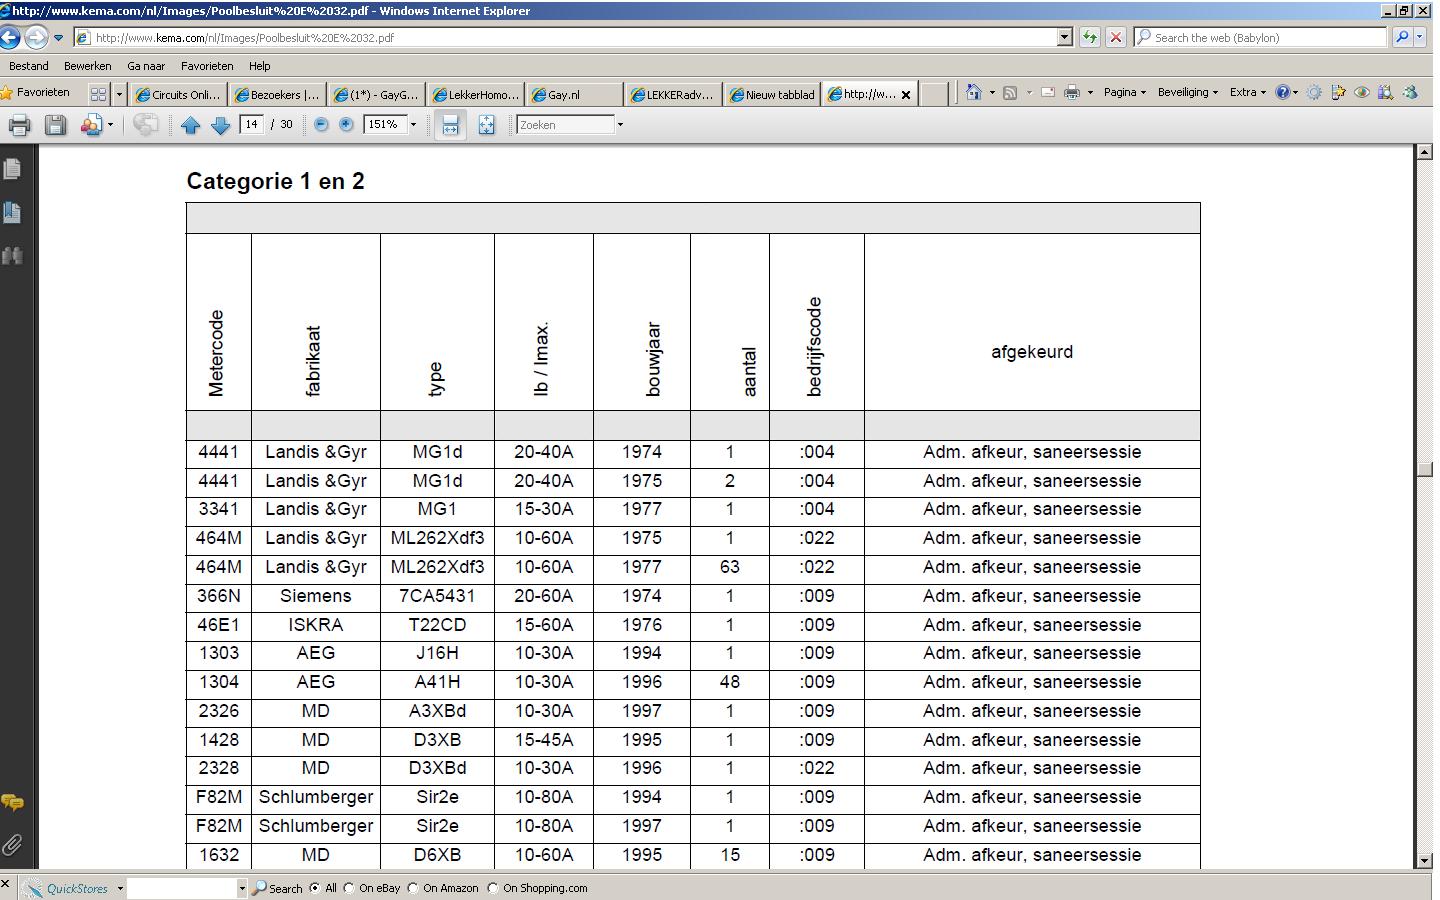The height and width of the screenshot is (900, 1440).
Task: Enable fit-to-width page view
Action: [450, 125]
